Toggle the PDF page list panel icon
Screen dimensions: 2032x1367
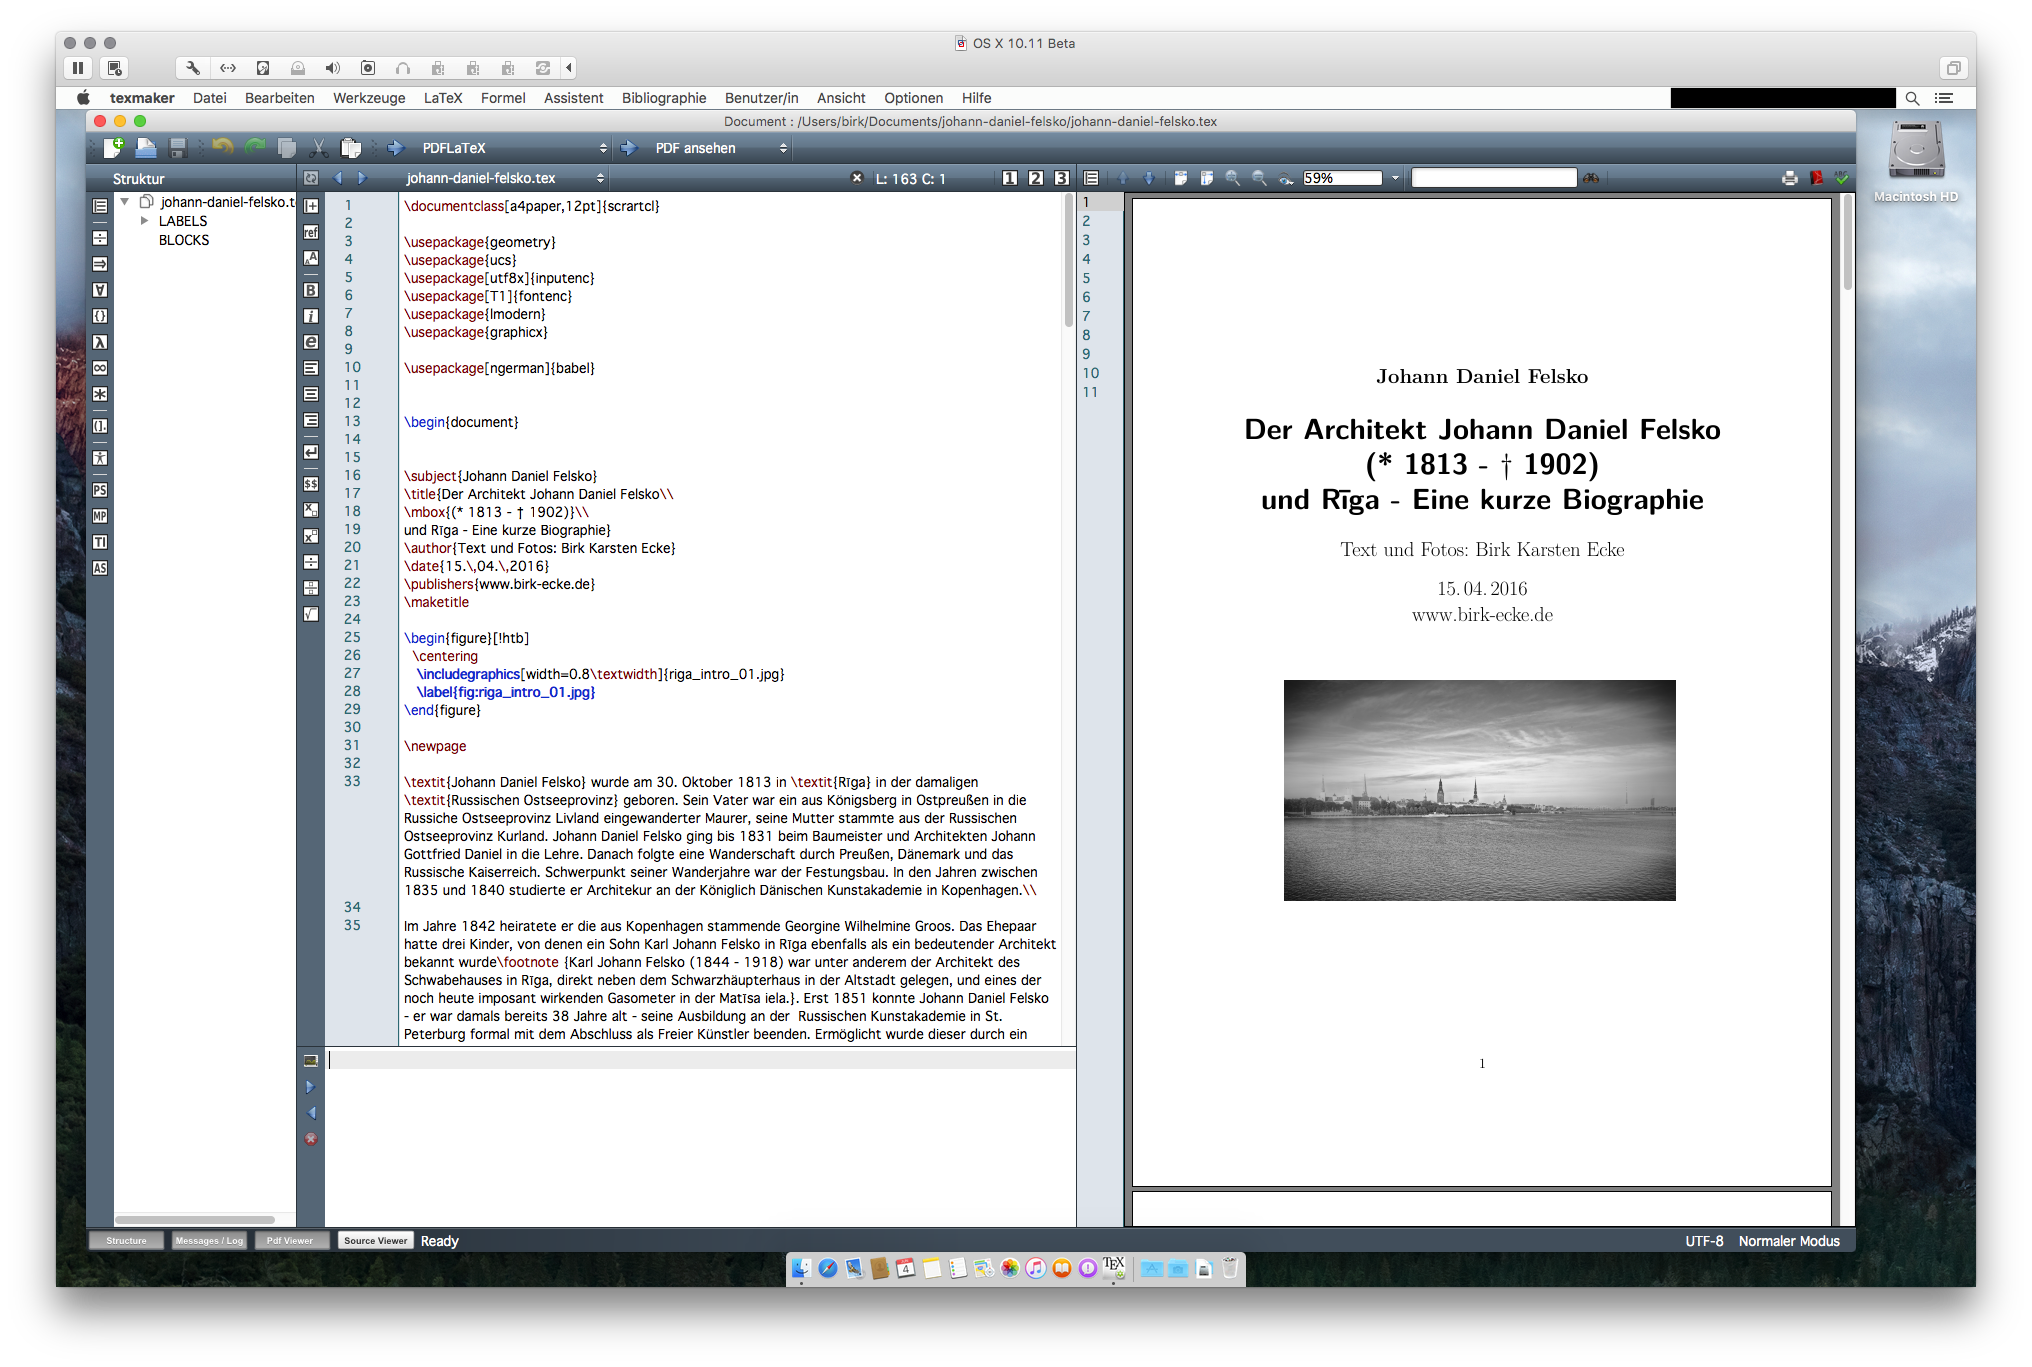click(x=1091, y=178)
